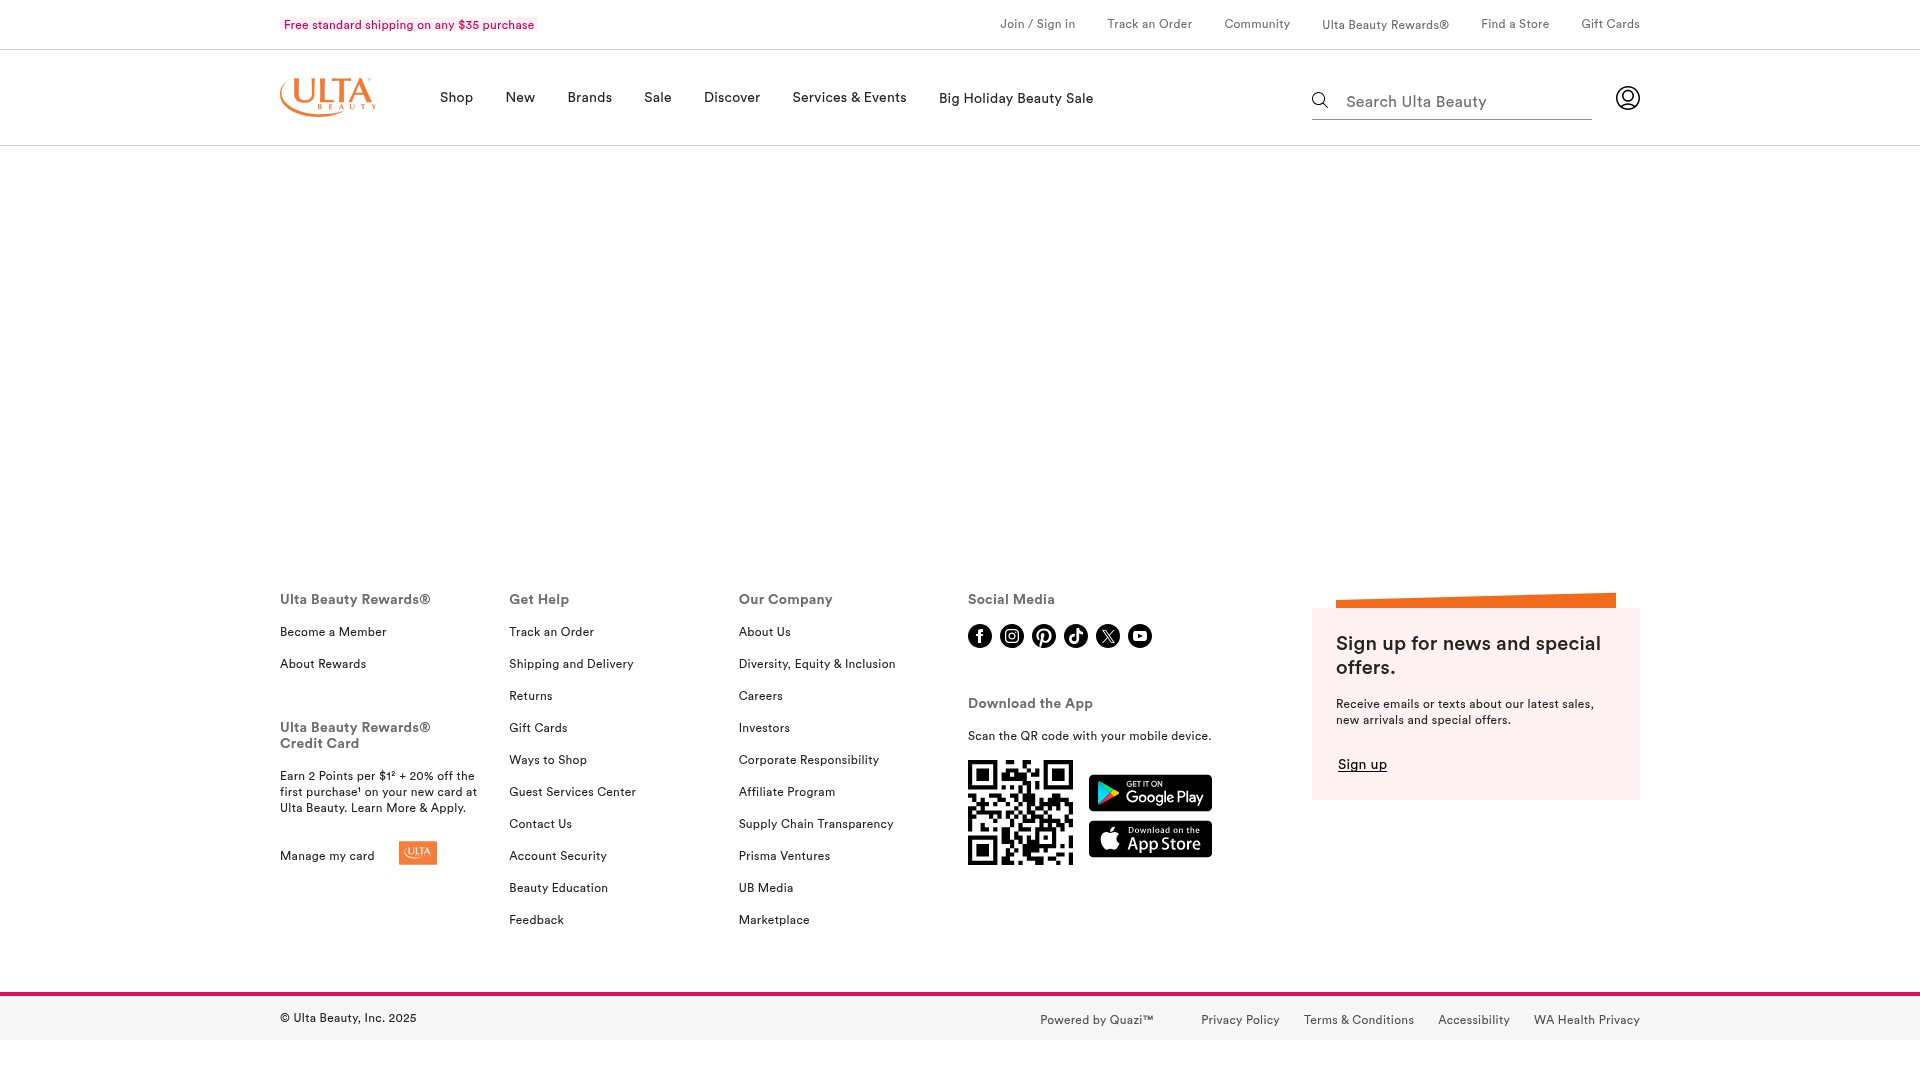The image size is (1920, 1080).
Task: Open Track an Order in top bar
Action: point(1149,24)
